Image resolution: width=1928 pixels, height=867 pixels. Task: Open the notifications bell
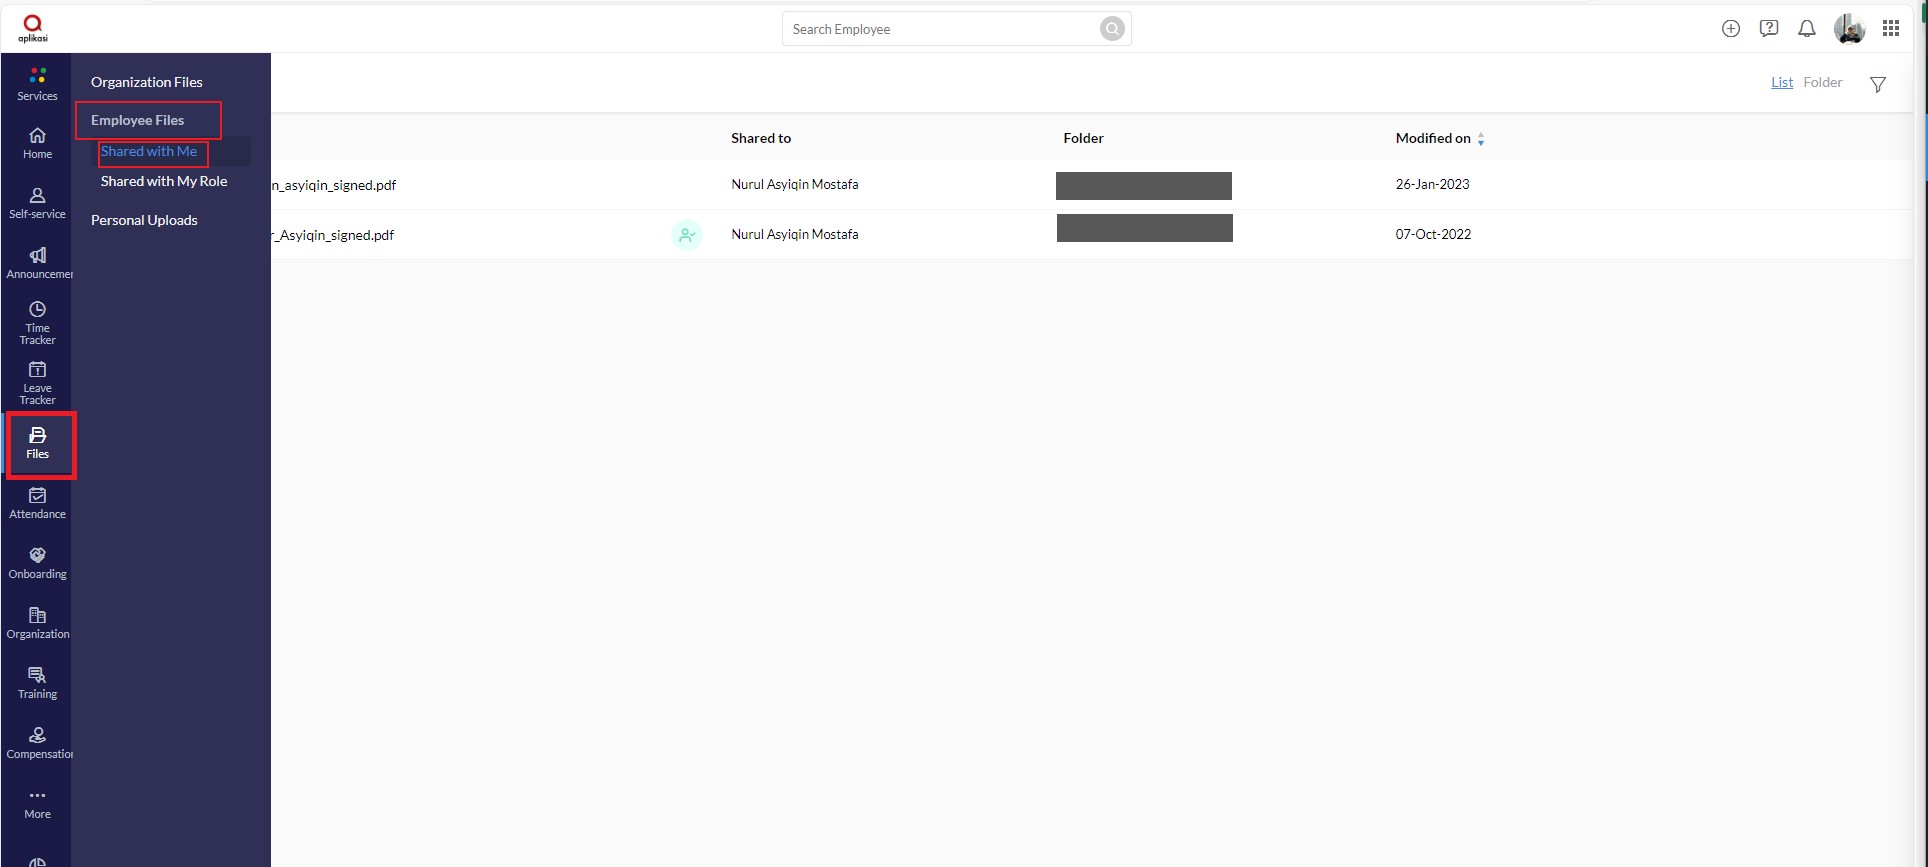point(1806,29)
